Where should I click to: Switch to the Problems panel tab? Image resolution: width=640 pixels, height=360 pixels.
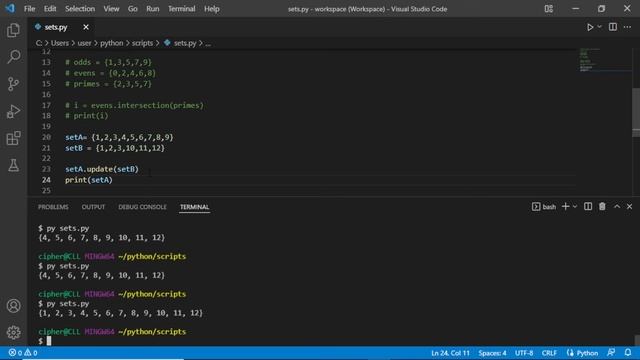[53, 207]
